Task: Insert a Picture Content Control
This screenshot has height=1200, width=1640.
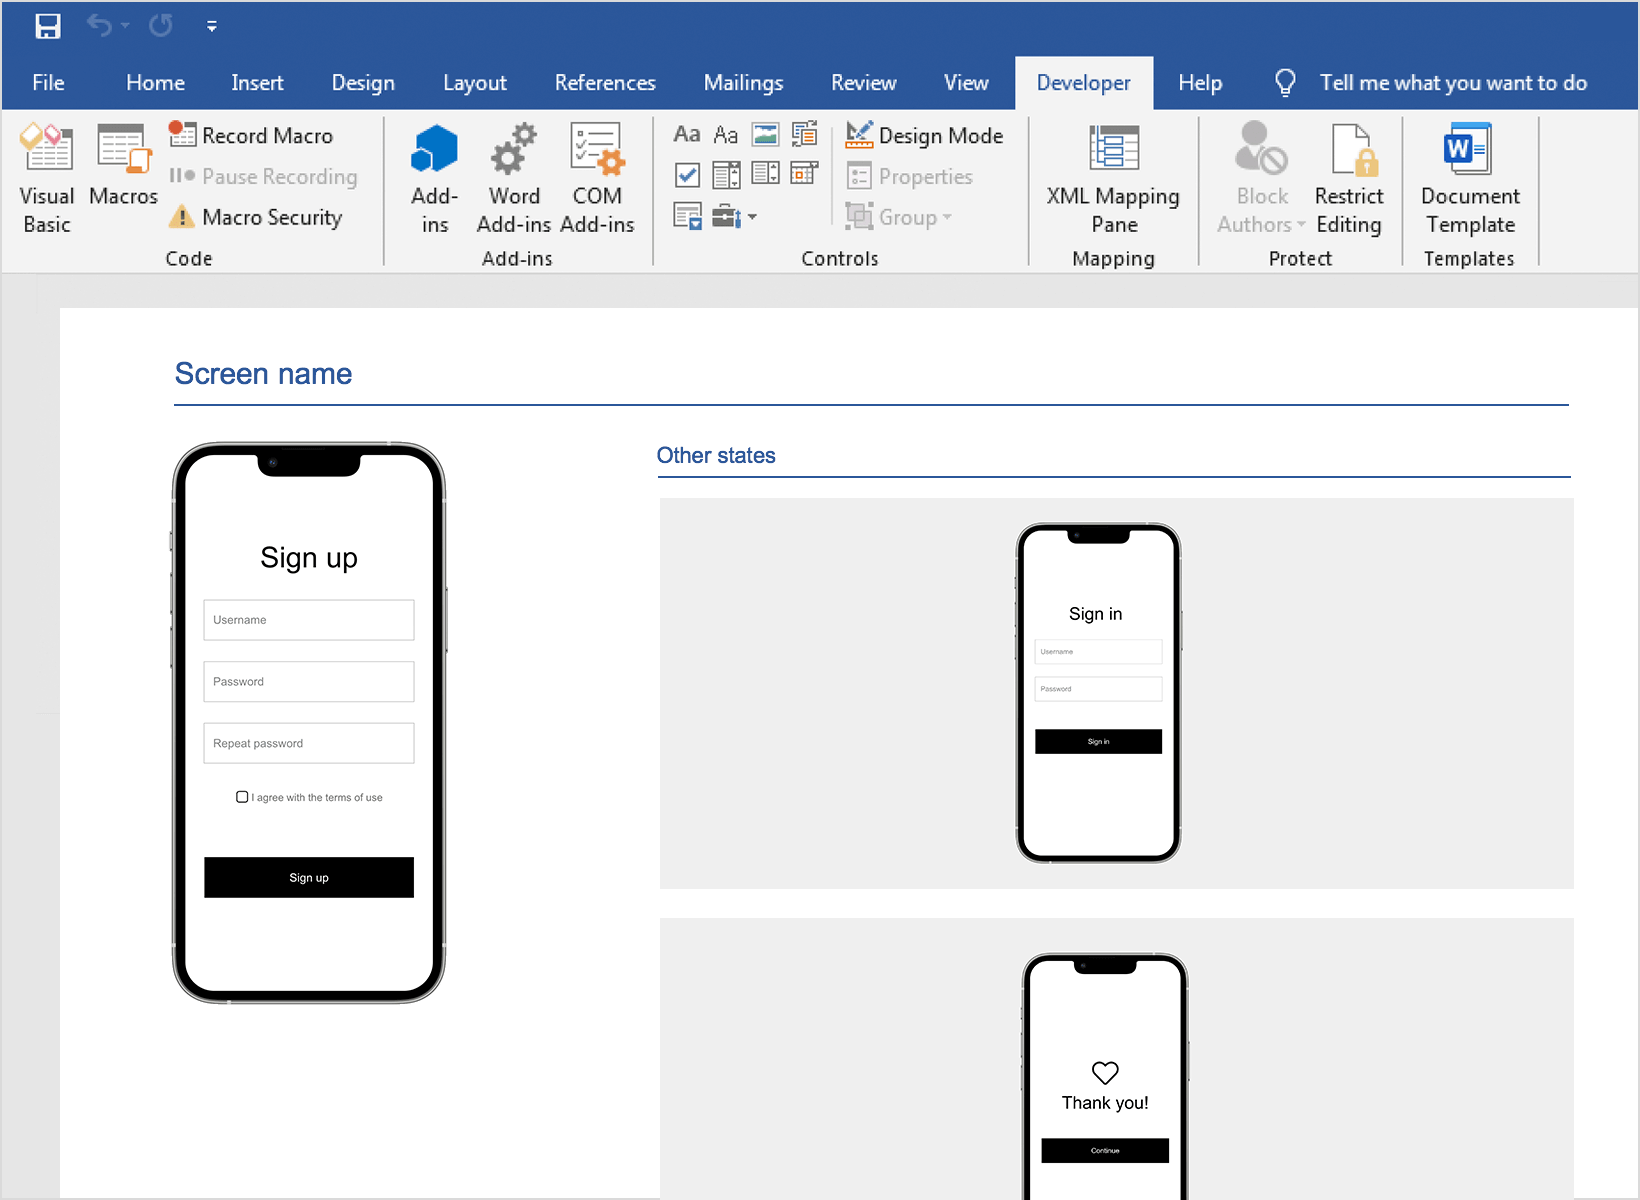Action: tap(765, 135)
